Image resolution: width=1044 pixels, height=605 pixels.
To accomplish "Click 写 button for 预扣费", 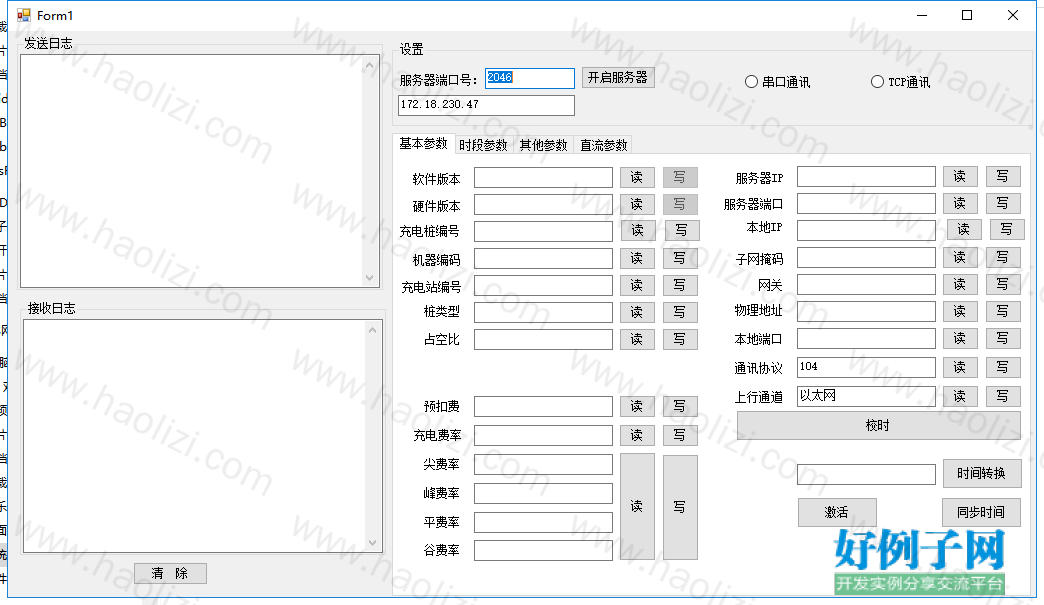I will [x=680, y=406].
